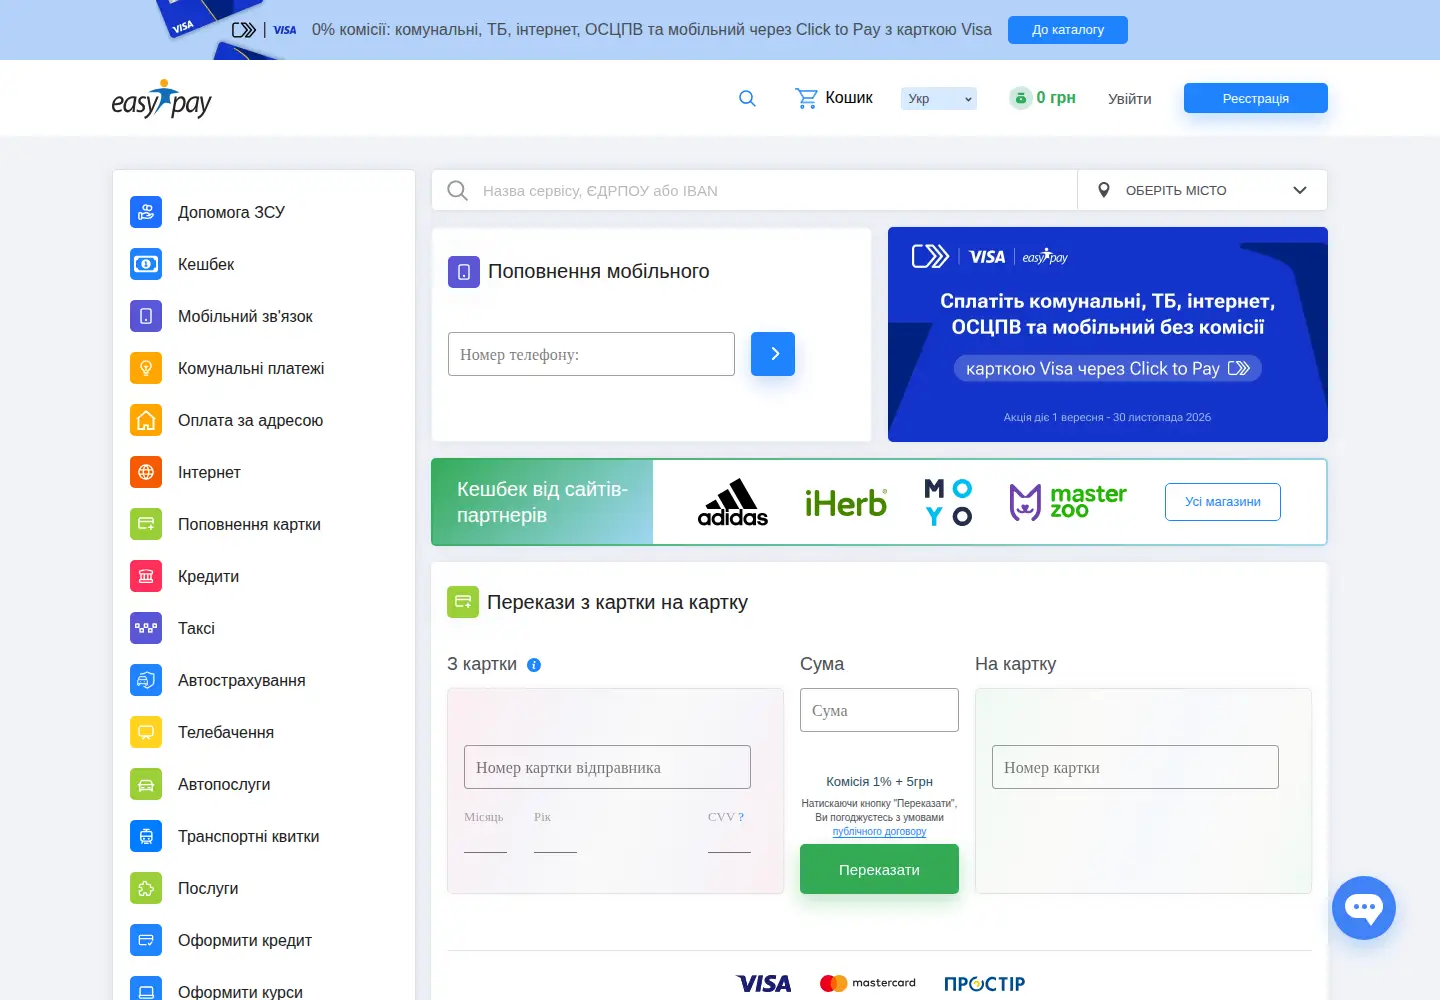The width and height of the screenshot is (1440, 1000).
Task: Open Послуги in the sidebar menu
Action: tap(208, 888)
